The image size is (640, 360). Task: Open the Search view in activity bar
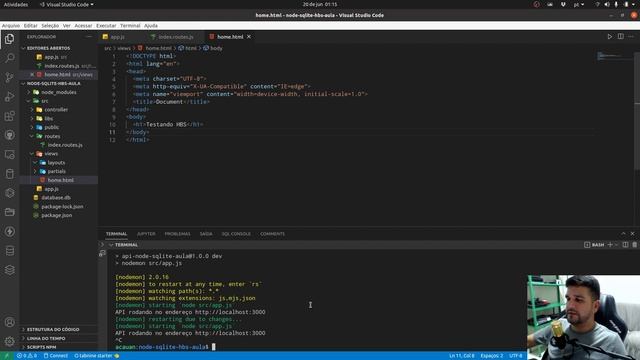pyautogui.click(x=9, y=58)
